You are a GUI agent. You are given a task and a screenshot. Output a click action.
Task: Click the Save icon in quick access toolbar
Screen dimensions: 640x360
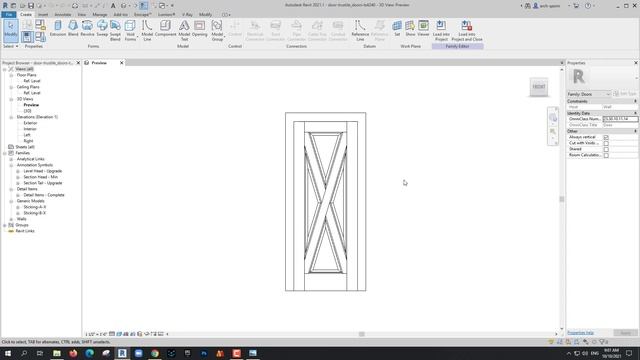tap(31, 6)
